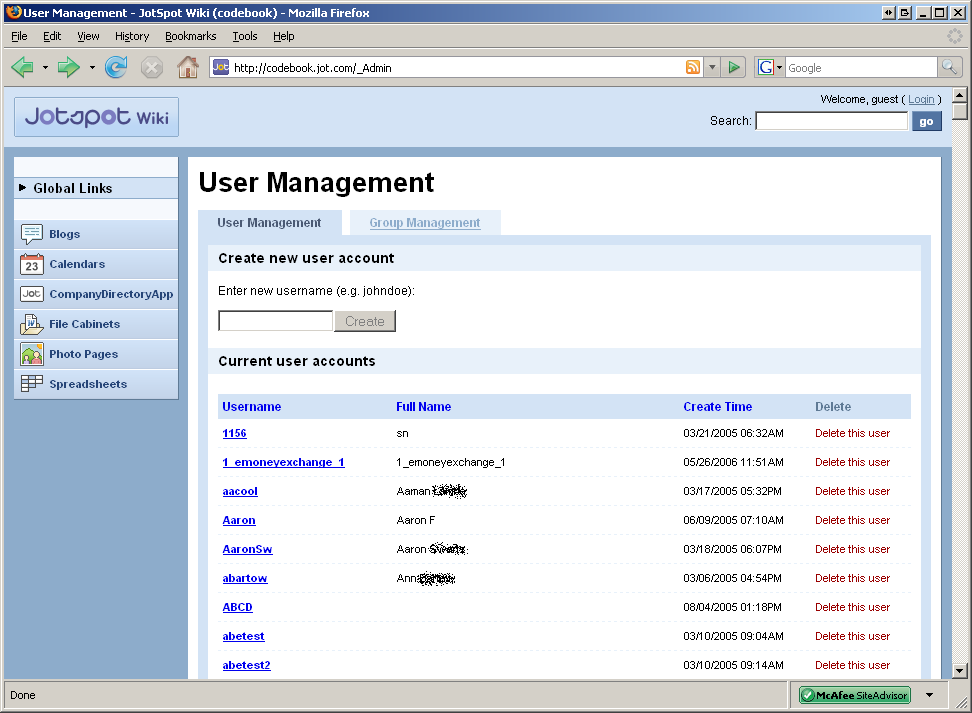Screen dimensions: 972x713
Task: Click the CompanyDirectoryApp Jot icon
Action: pyautogui.click(x=32, y=294)
